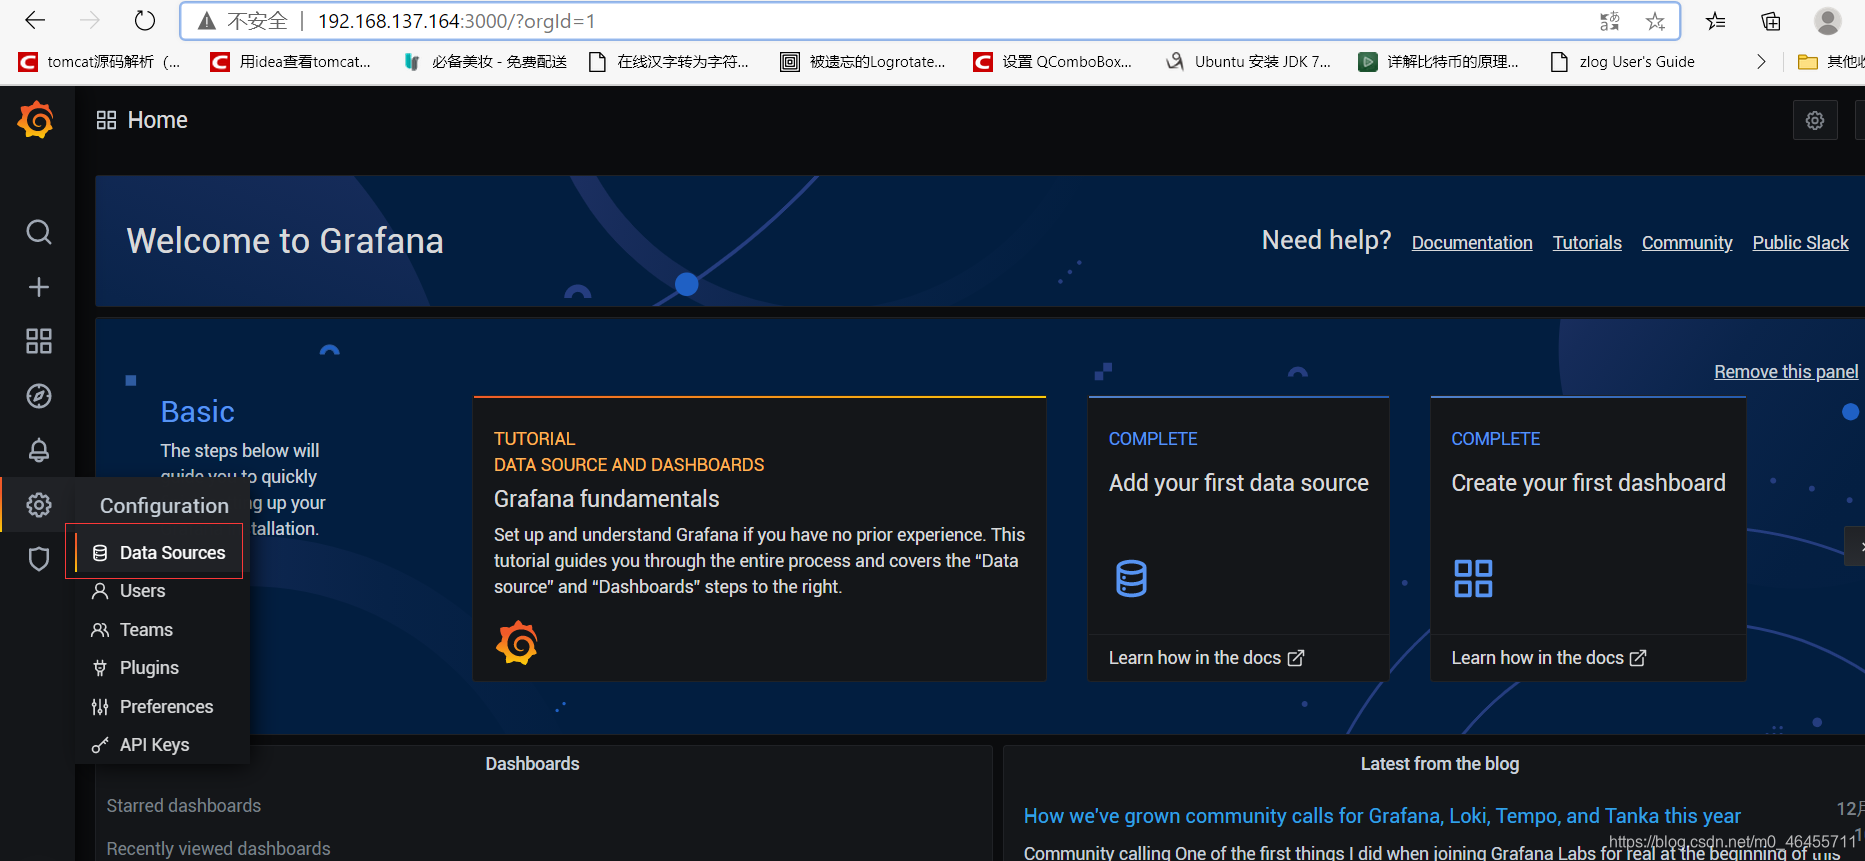
Task: Open the browser collections icon
Action: click(1771, 21)
